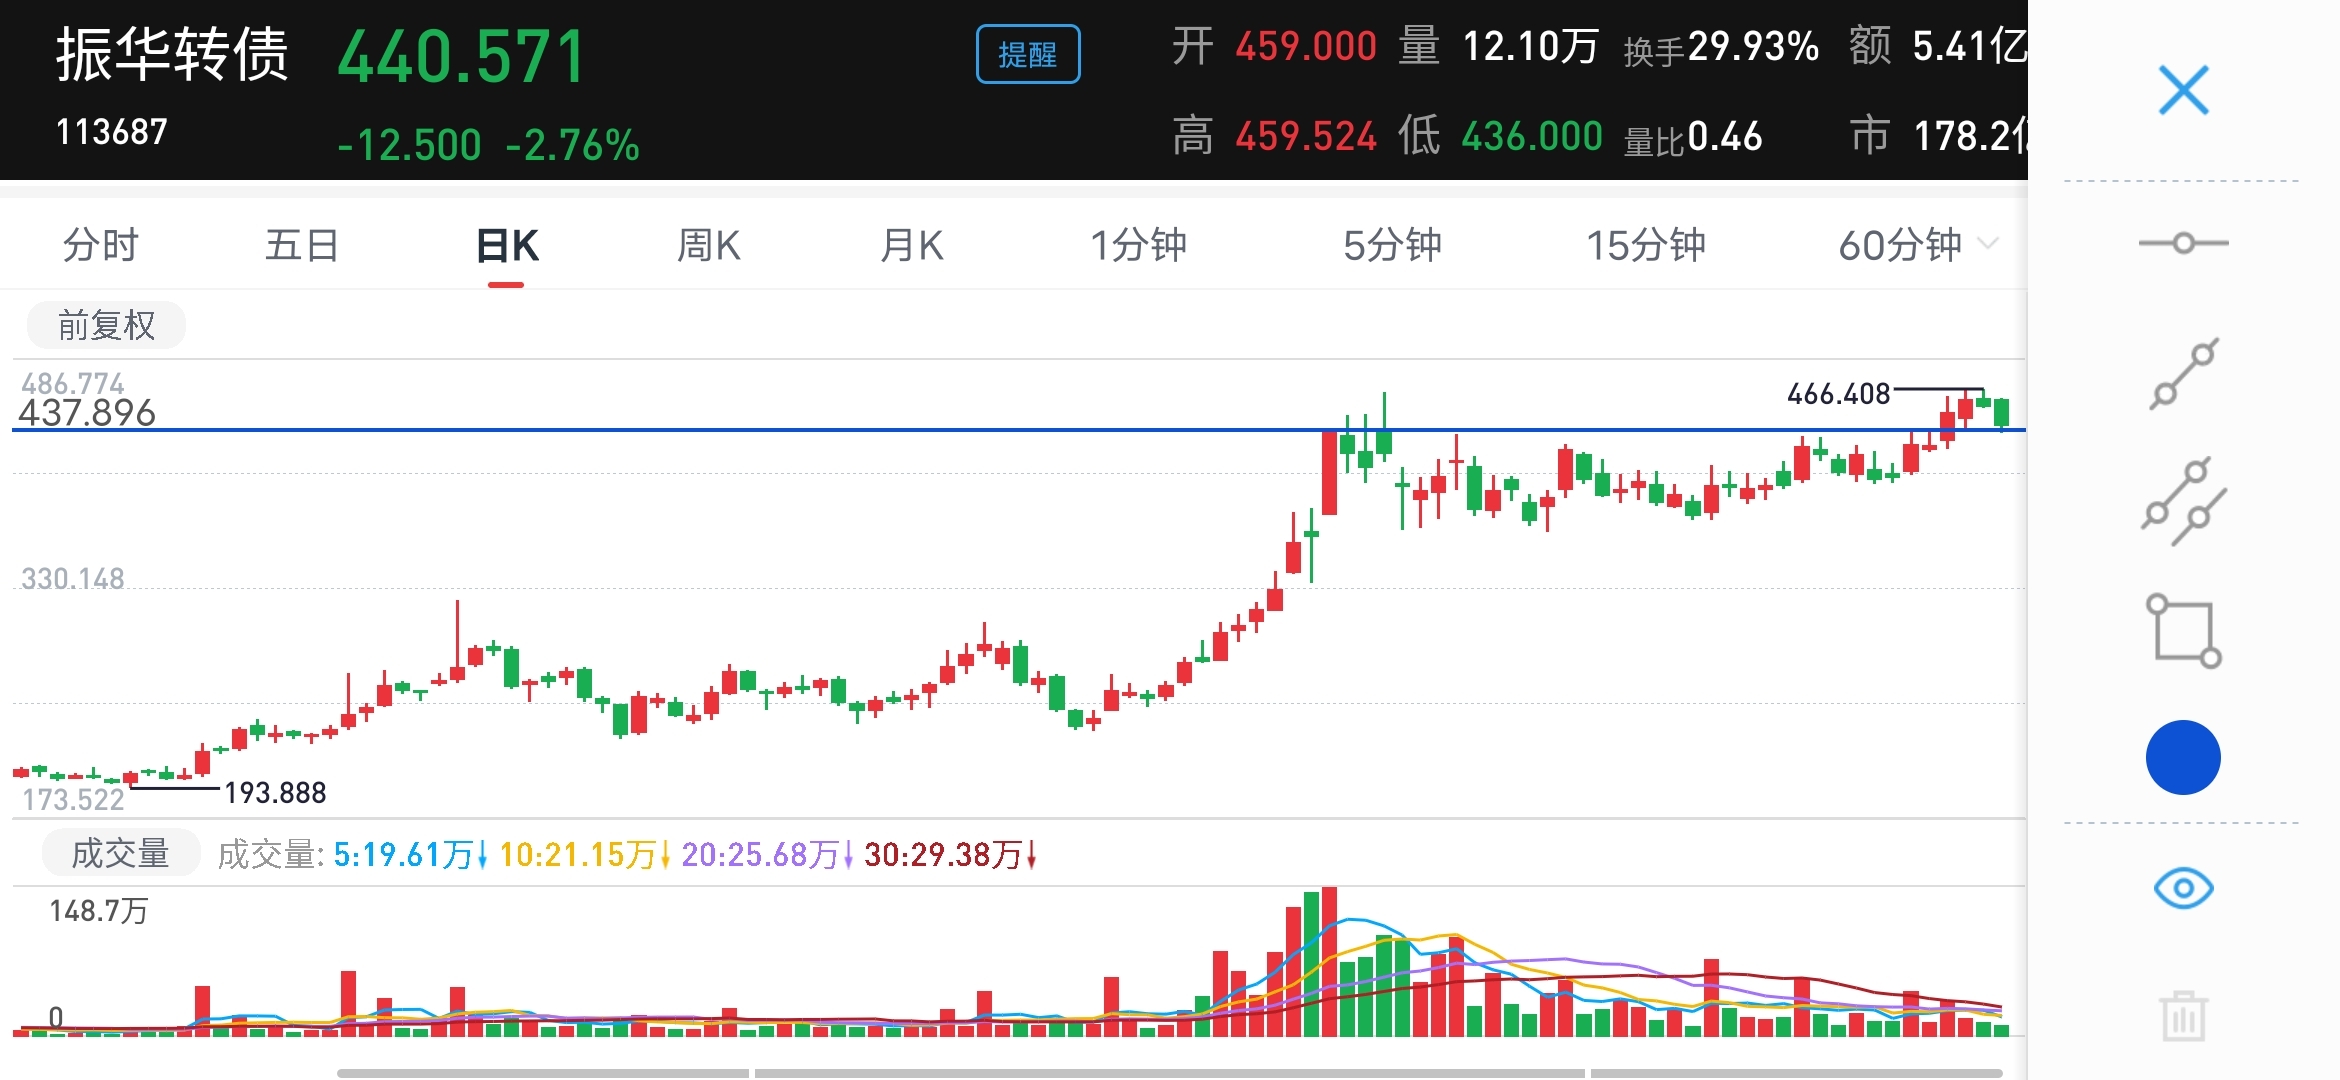The height and width of the screenshot is (1080, 2340).
Task: Switch to 5分钟 chart period
Action: [1391, 245]
